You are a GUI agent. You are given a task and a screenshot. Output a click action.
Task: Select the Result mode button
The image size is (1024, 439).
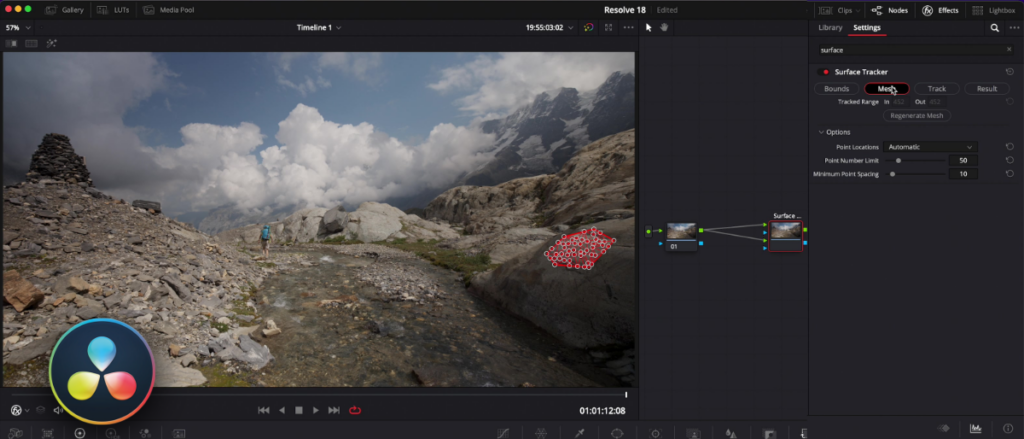[987, 89]
